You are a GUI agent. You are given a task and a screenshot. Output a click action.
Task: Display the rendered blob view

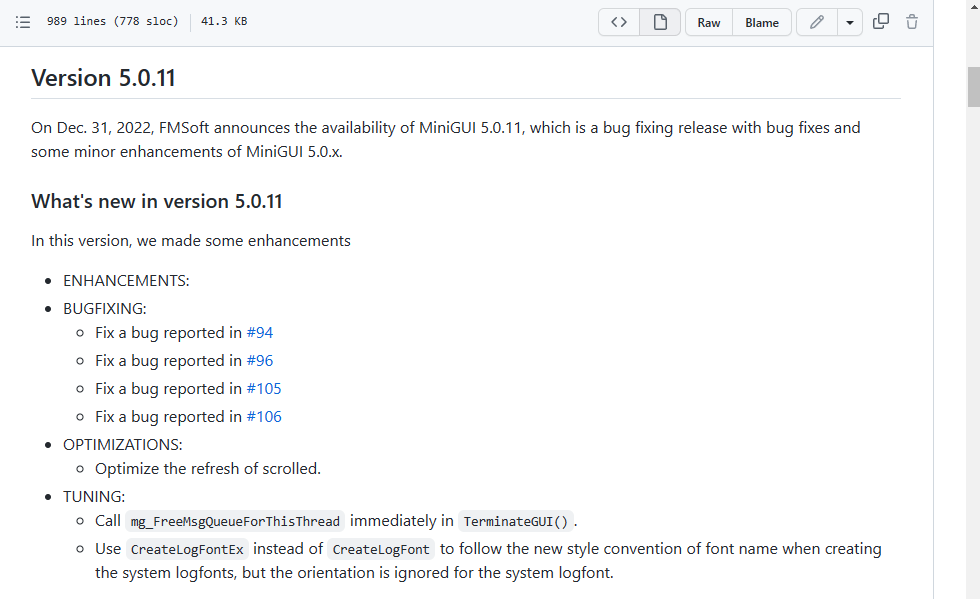coord(660,23)
